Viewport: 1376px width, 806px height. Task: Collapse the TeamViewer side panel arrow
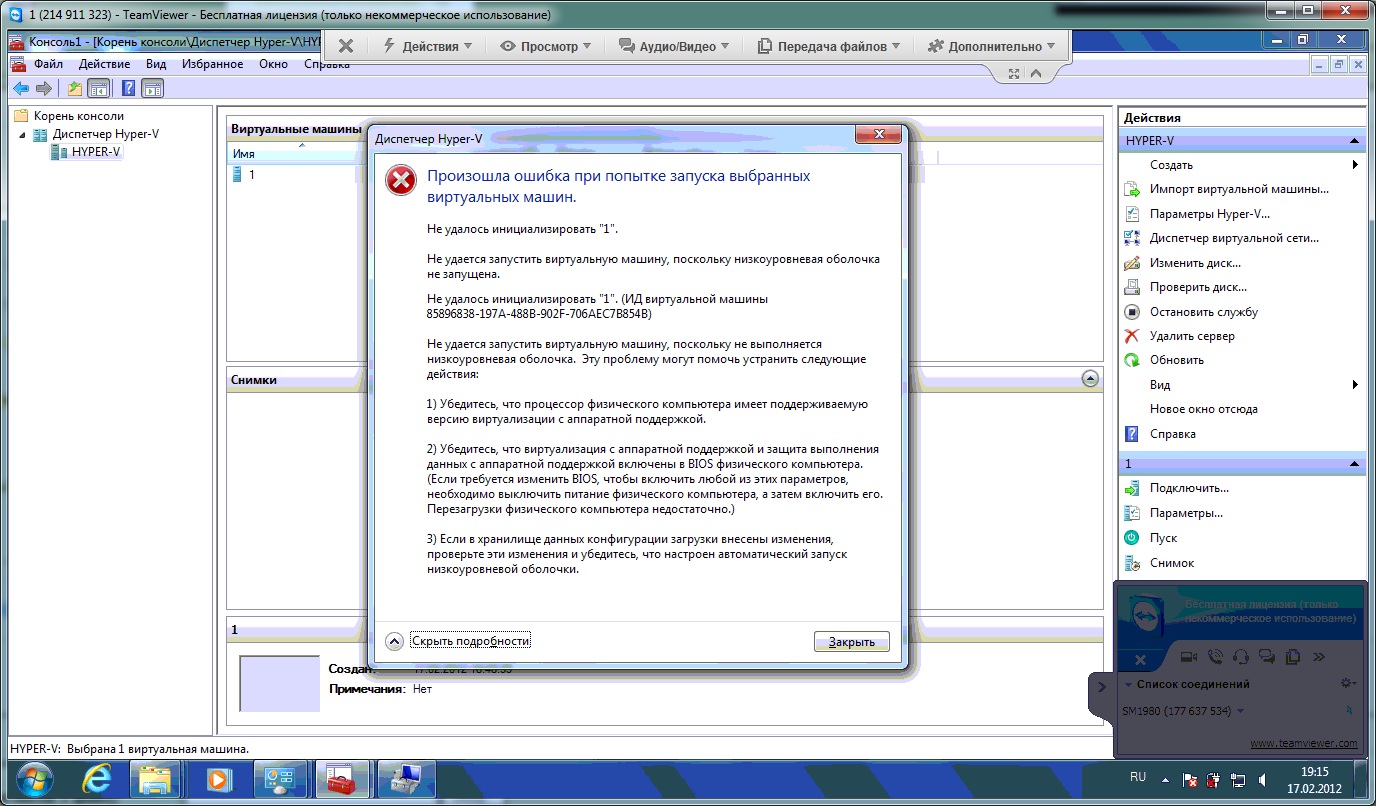(1101, 686)
